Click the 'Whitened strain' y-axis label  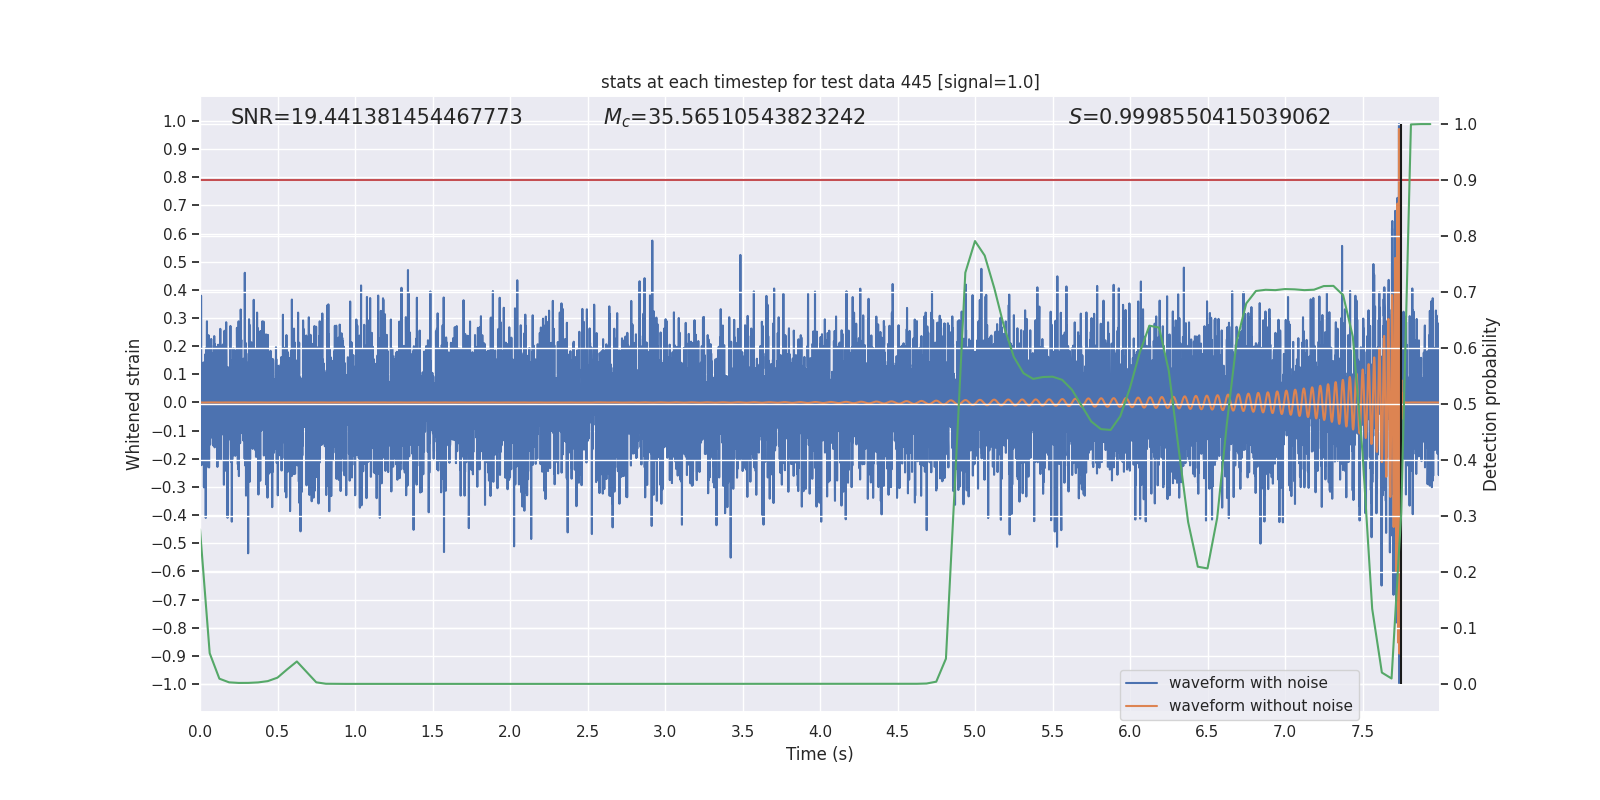pos(133,404)
